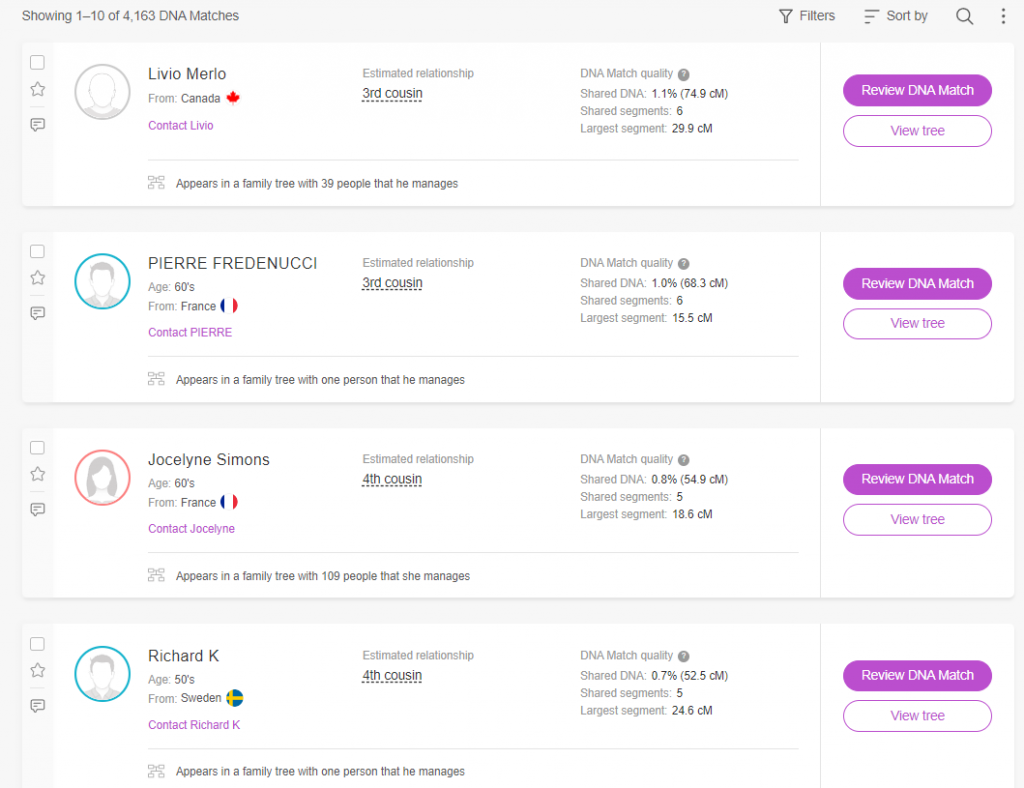Add a note to Livio Merlo match

point(38,125)
